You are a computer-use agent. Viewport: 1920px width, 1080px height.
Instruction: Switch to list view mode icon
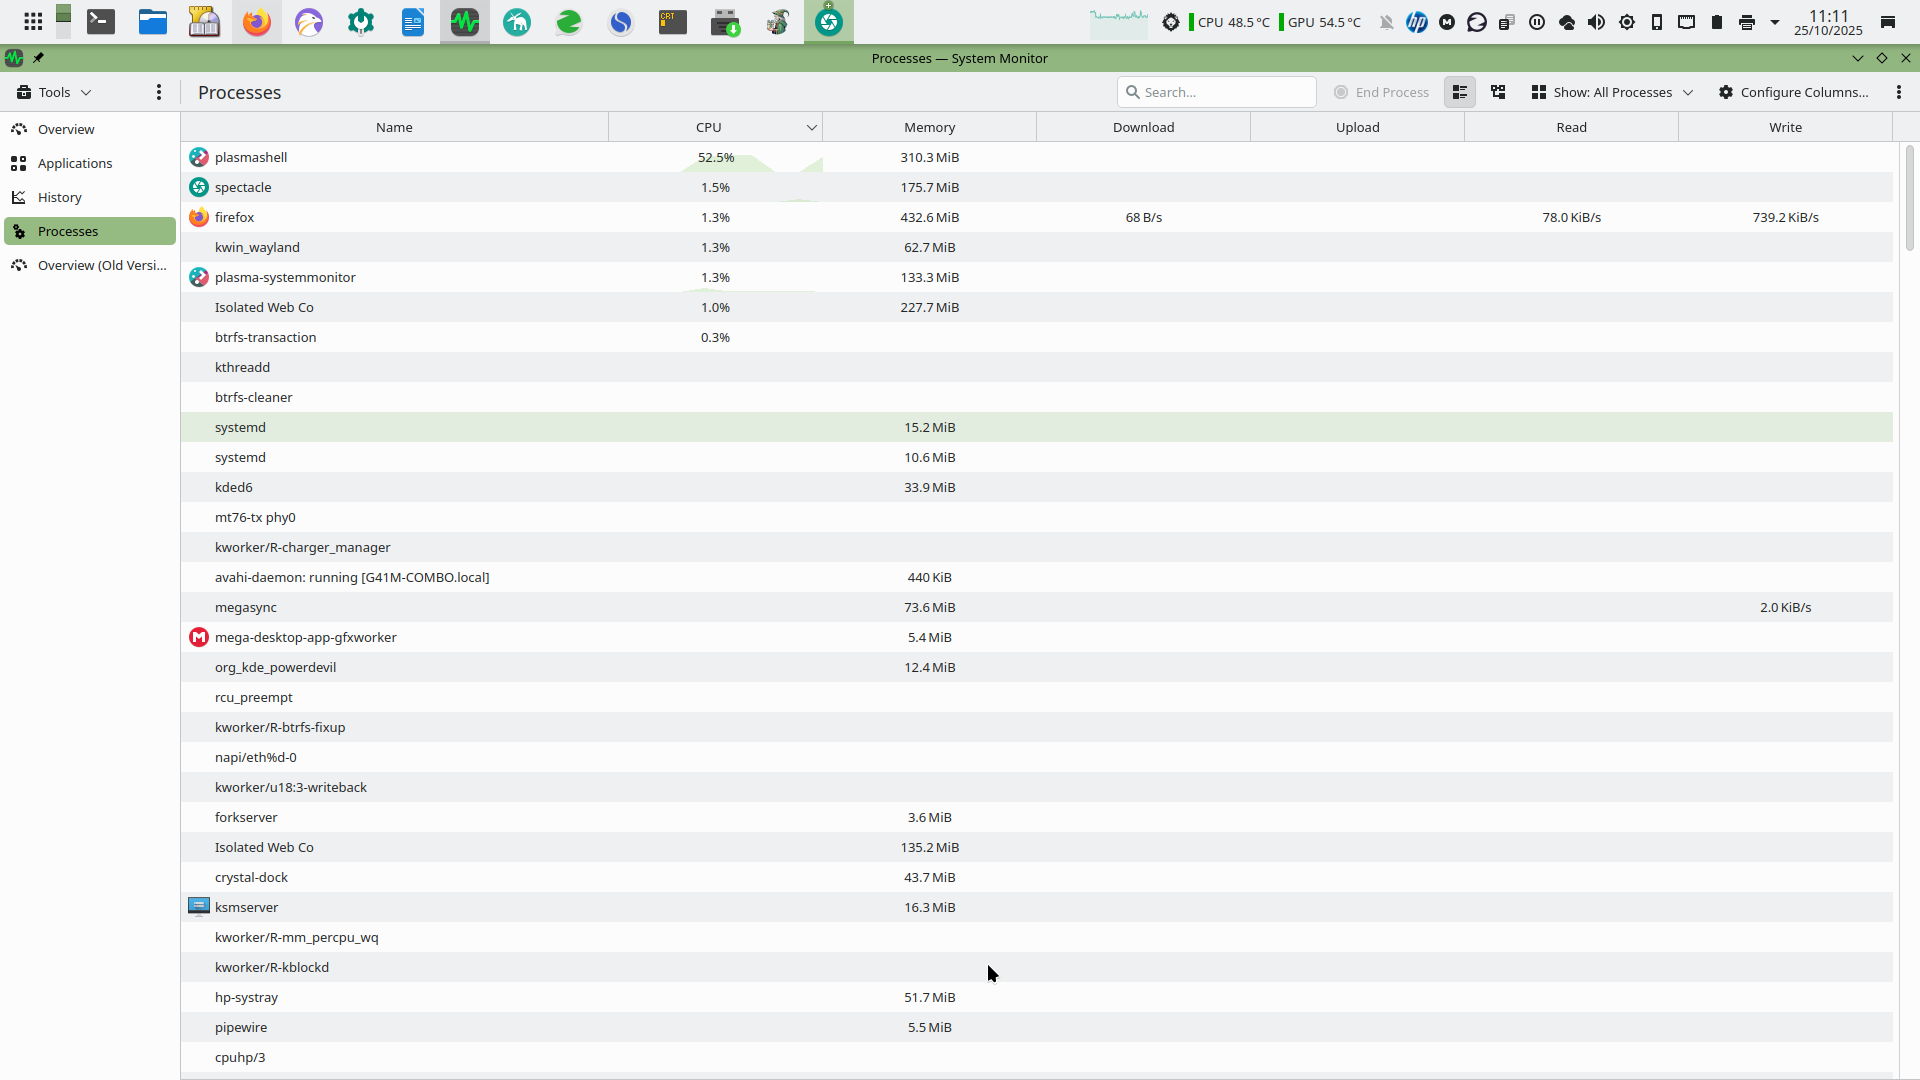tap(1460, 92)
